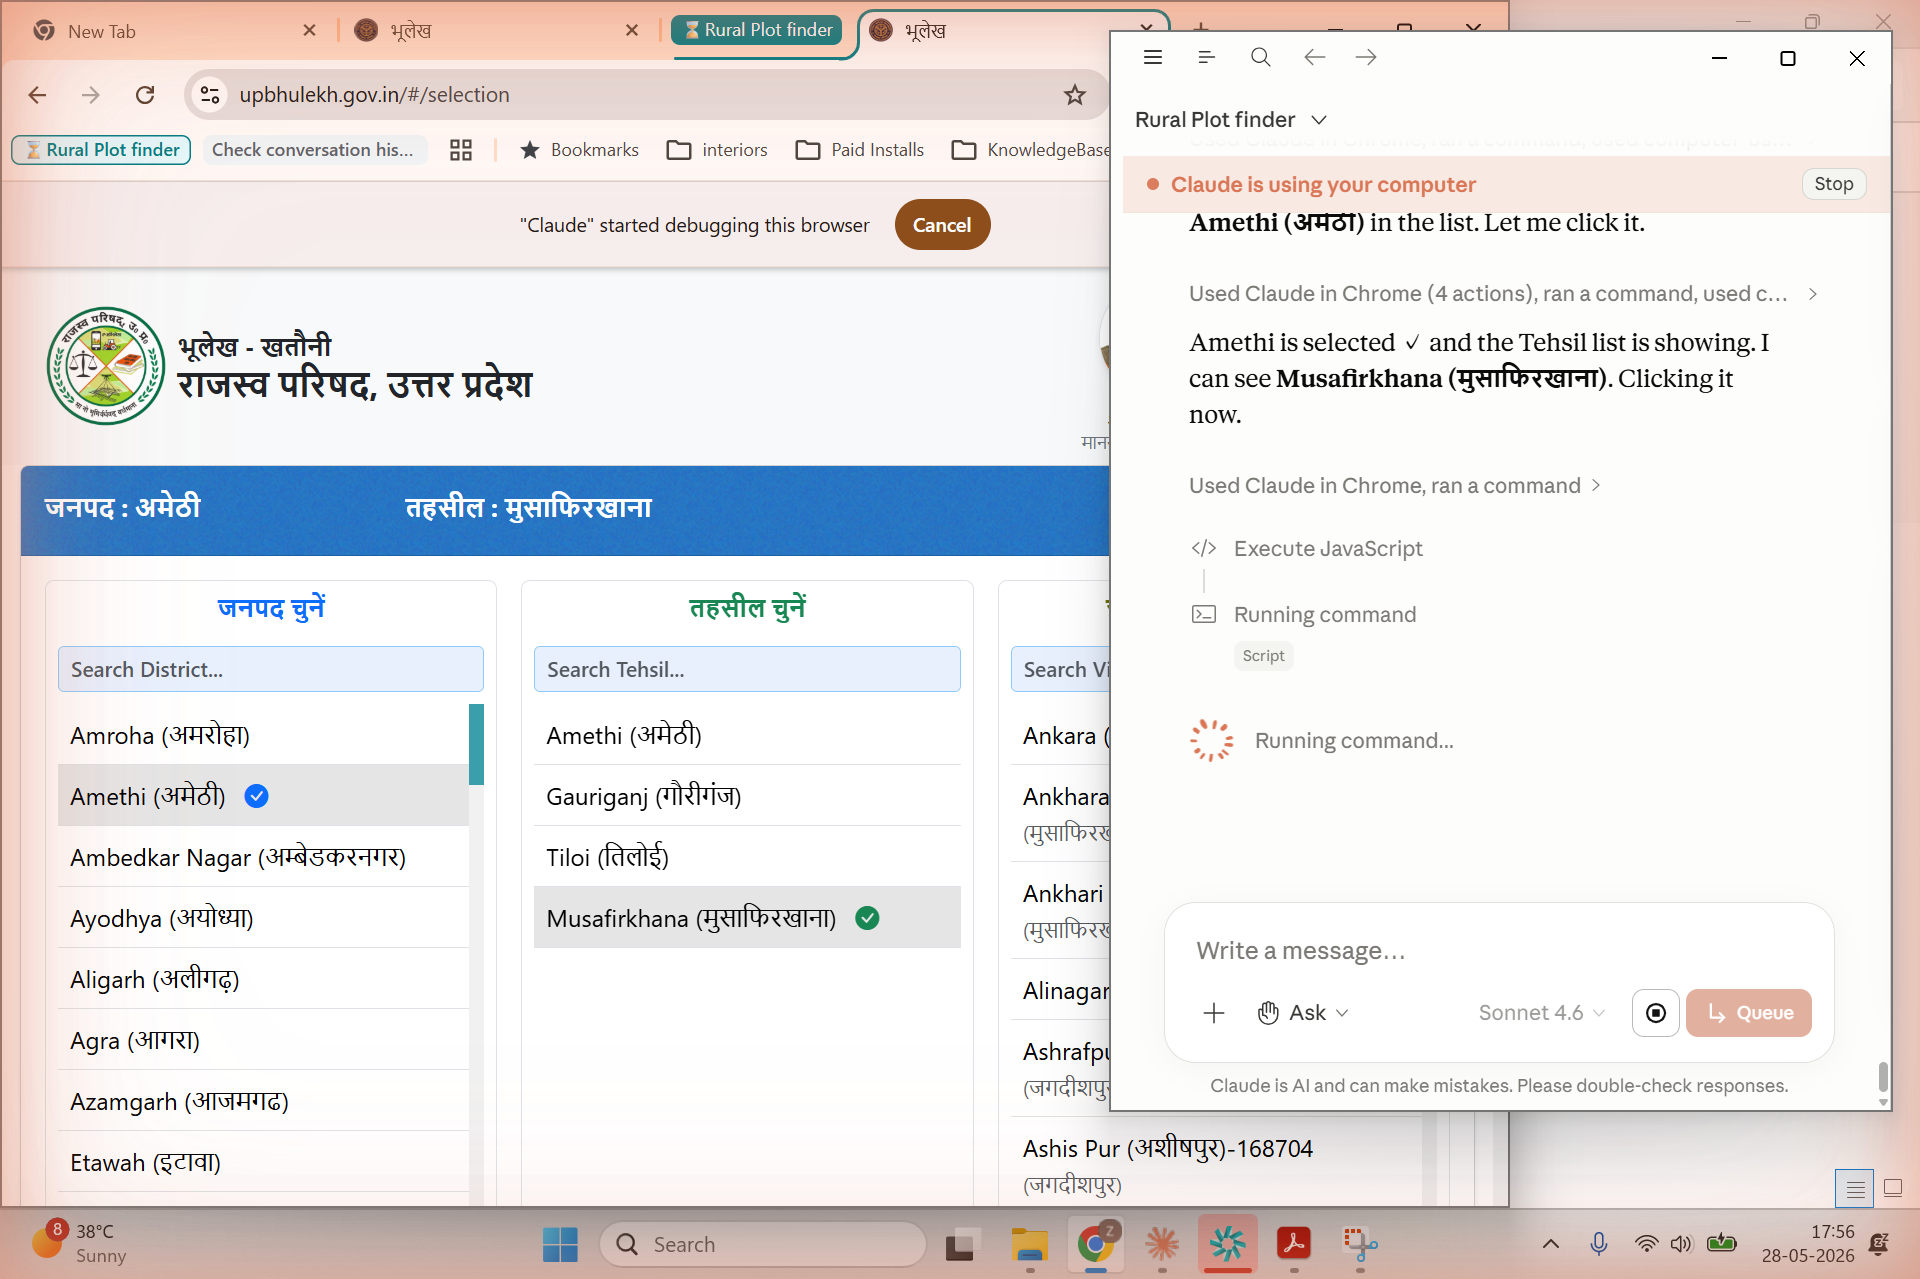Viewport: 1920px width, 1279px height.
Task: Choose Gauriganj tehsil from the list
Action: pos(747,796)
